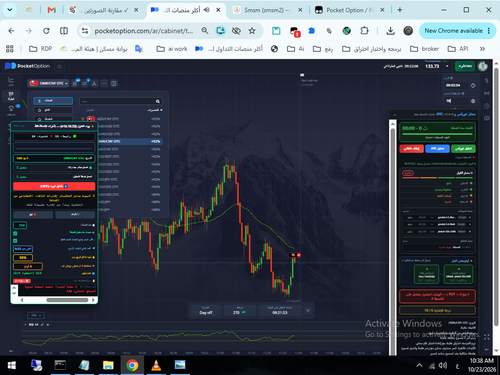Click the clock icon beside the trade time field
Screen dimensions: 500x375
tap(473, 86)
